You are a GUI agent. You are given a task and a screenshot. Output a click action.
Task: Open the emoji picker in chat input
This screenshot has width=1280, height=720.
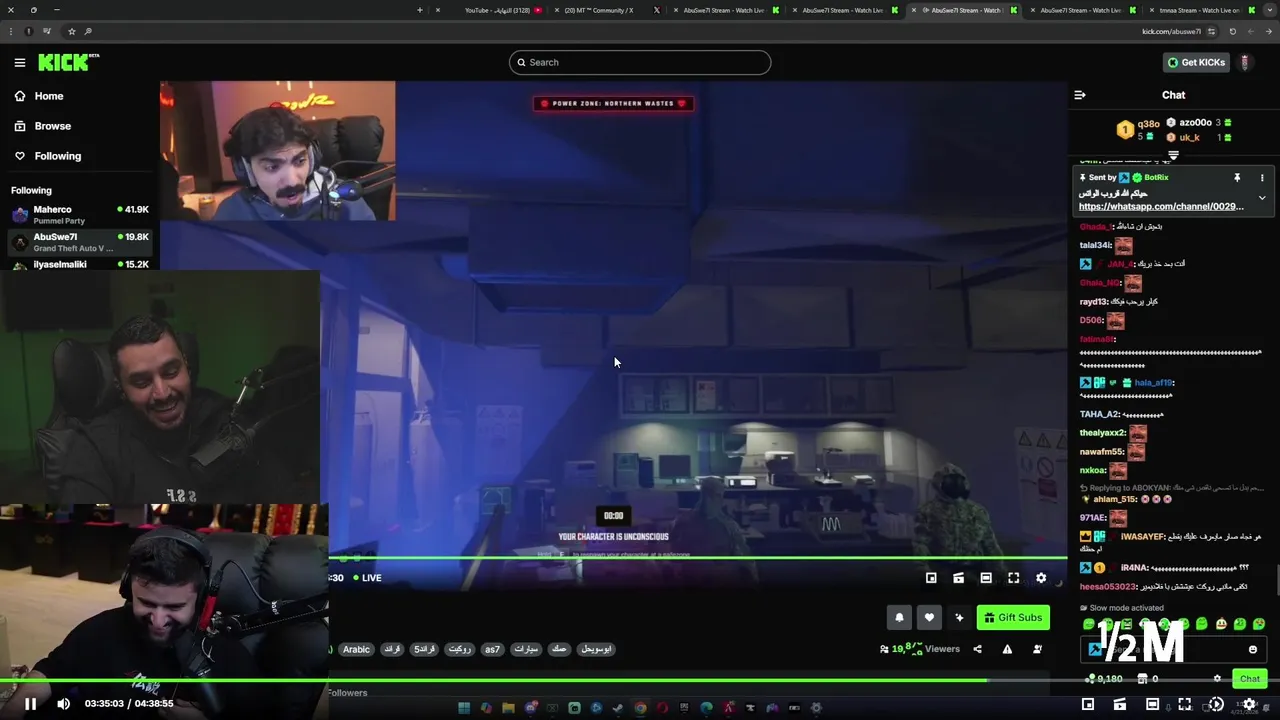pos(1252,649)
